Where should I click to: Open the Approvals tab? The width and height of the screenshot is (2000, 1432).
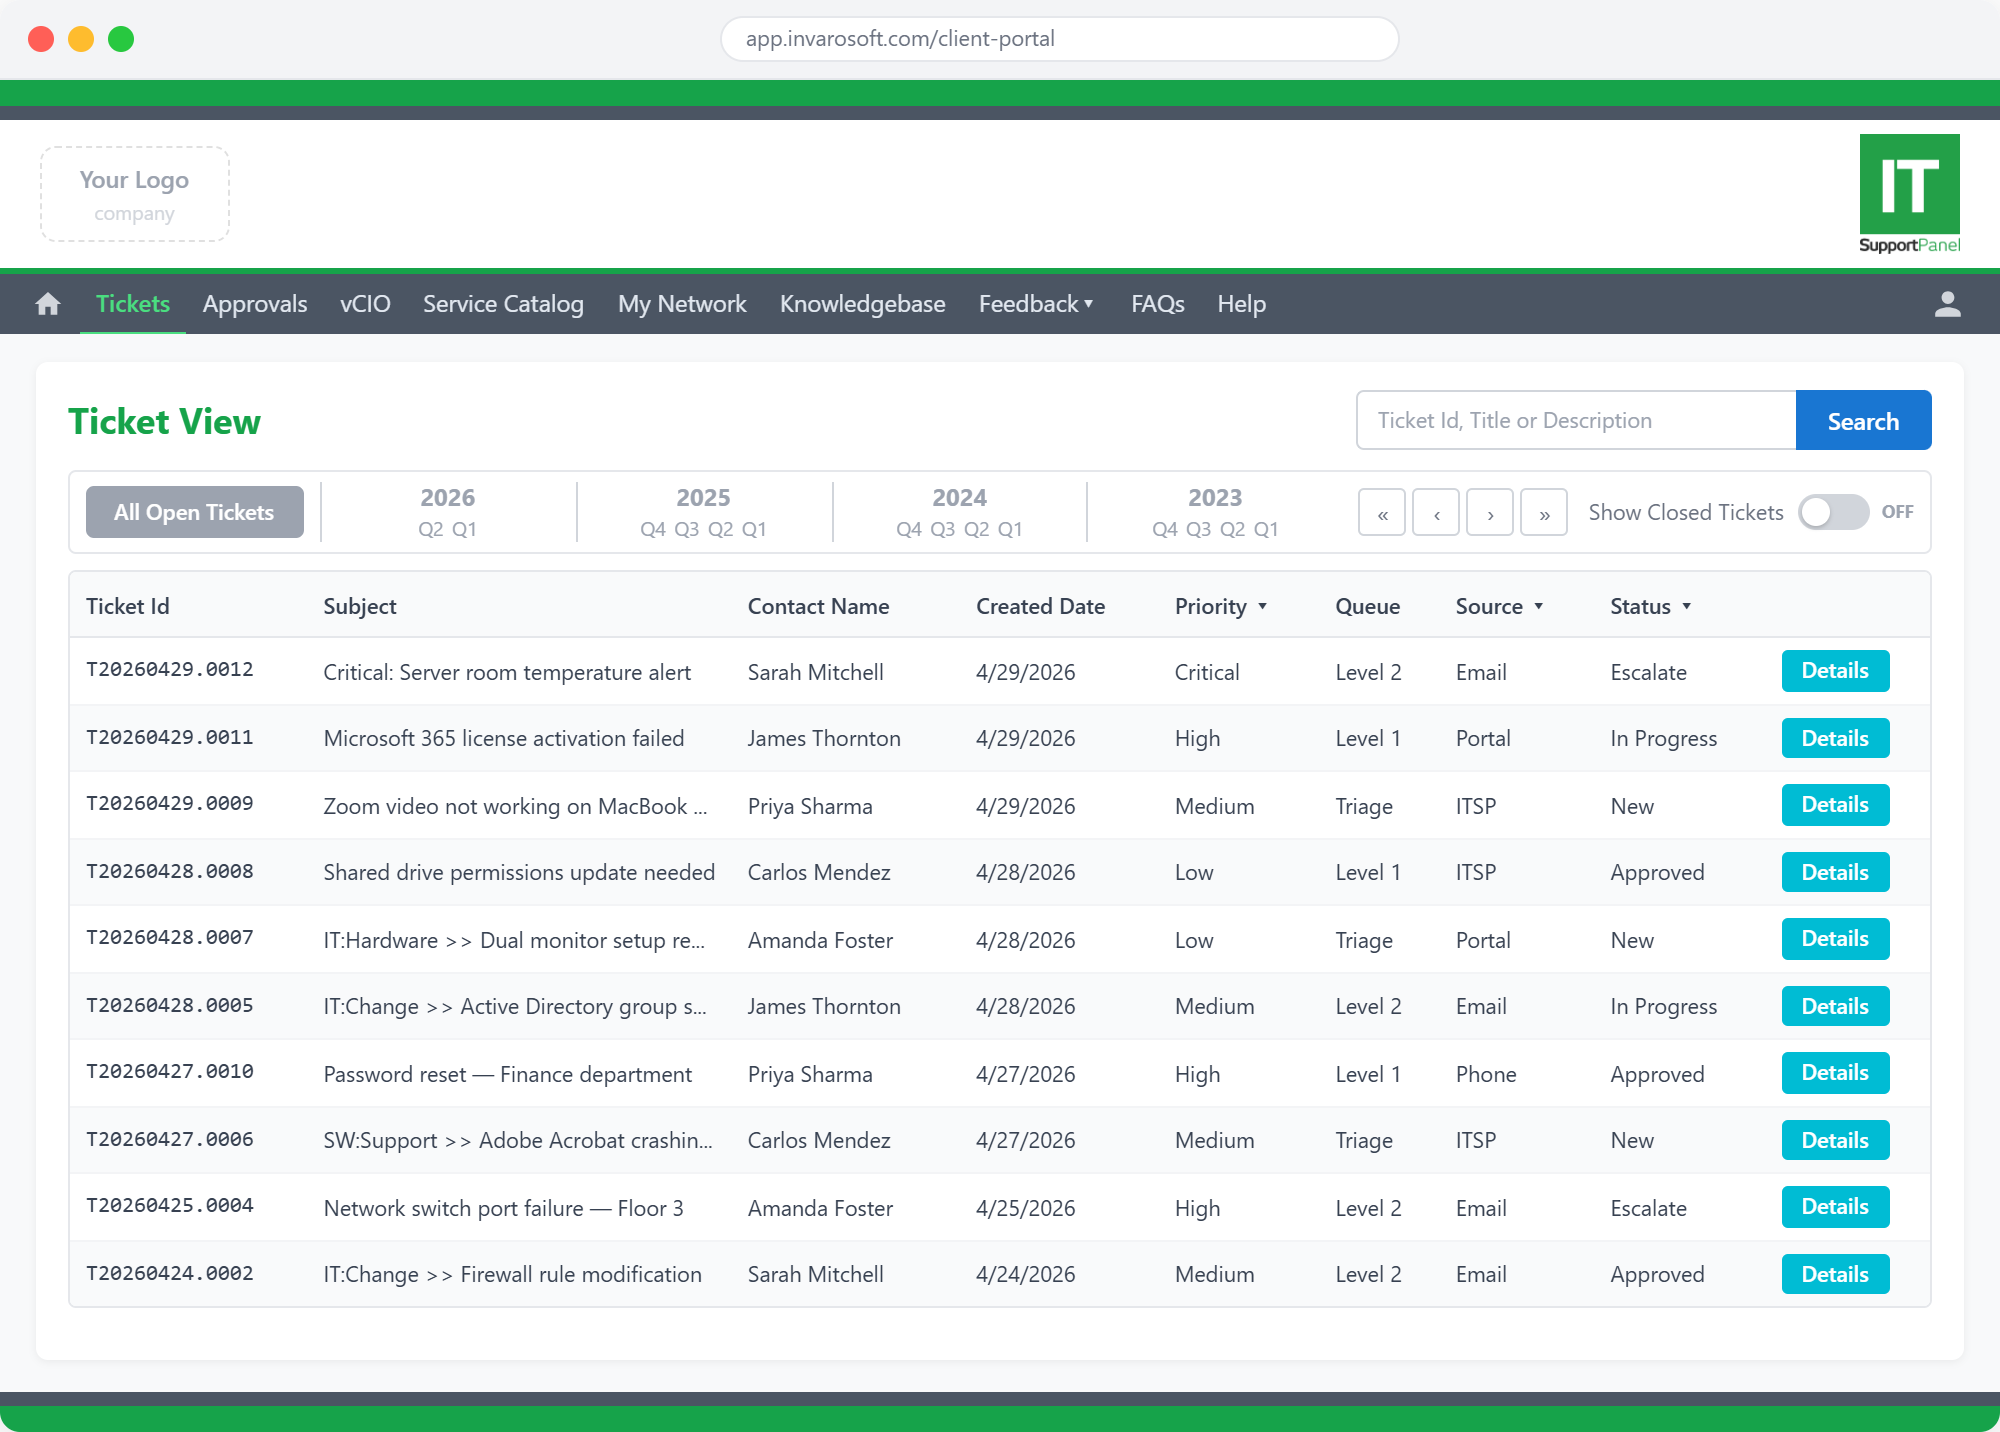(255, 304)
